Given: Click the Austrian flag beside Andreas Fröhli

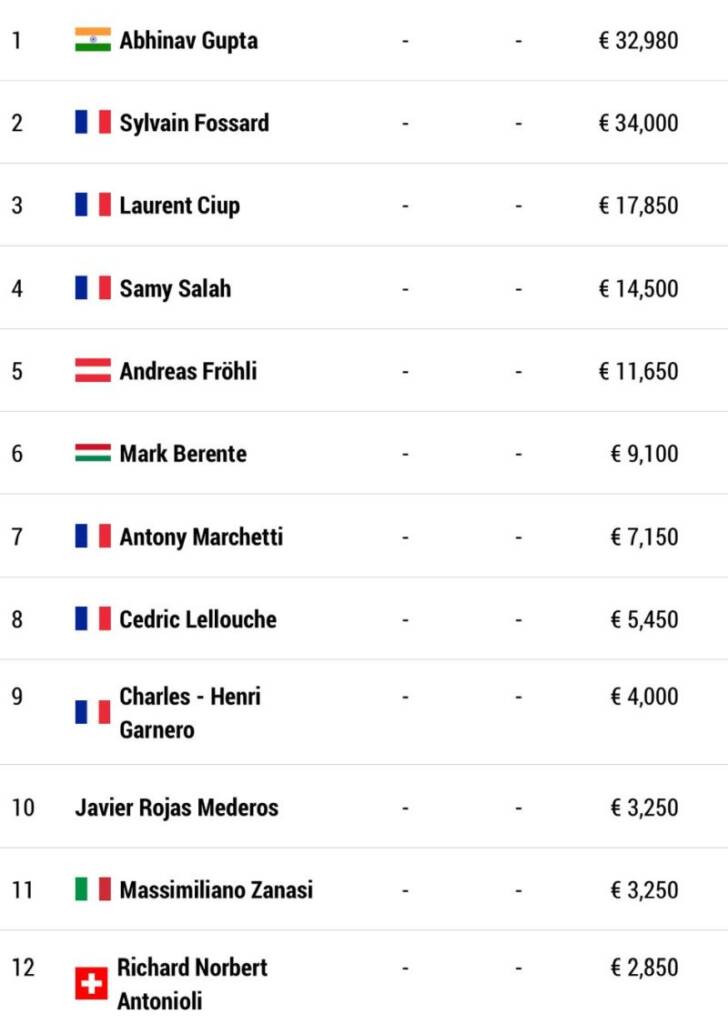Looking at the screenshot, I should tap(93, 370).
